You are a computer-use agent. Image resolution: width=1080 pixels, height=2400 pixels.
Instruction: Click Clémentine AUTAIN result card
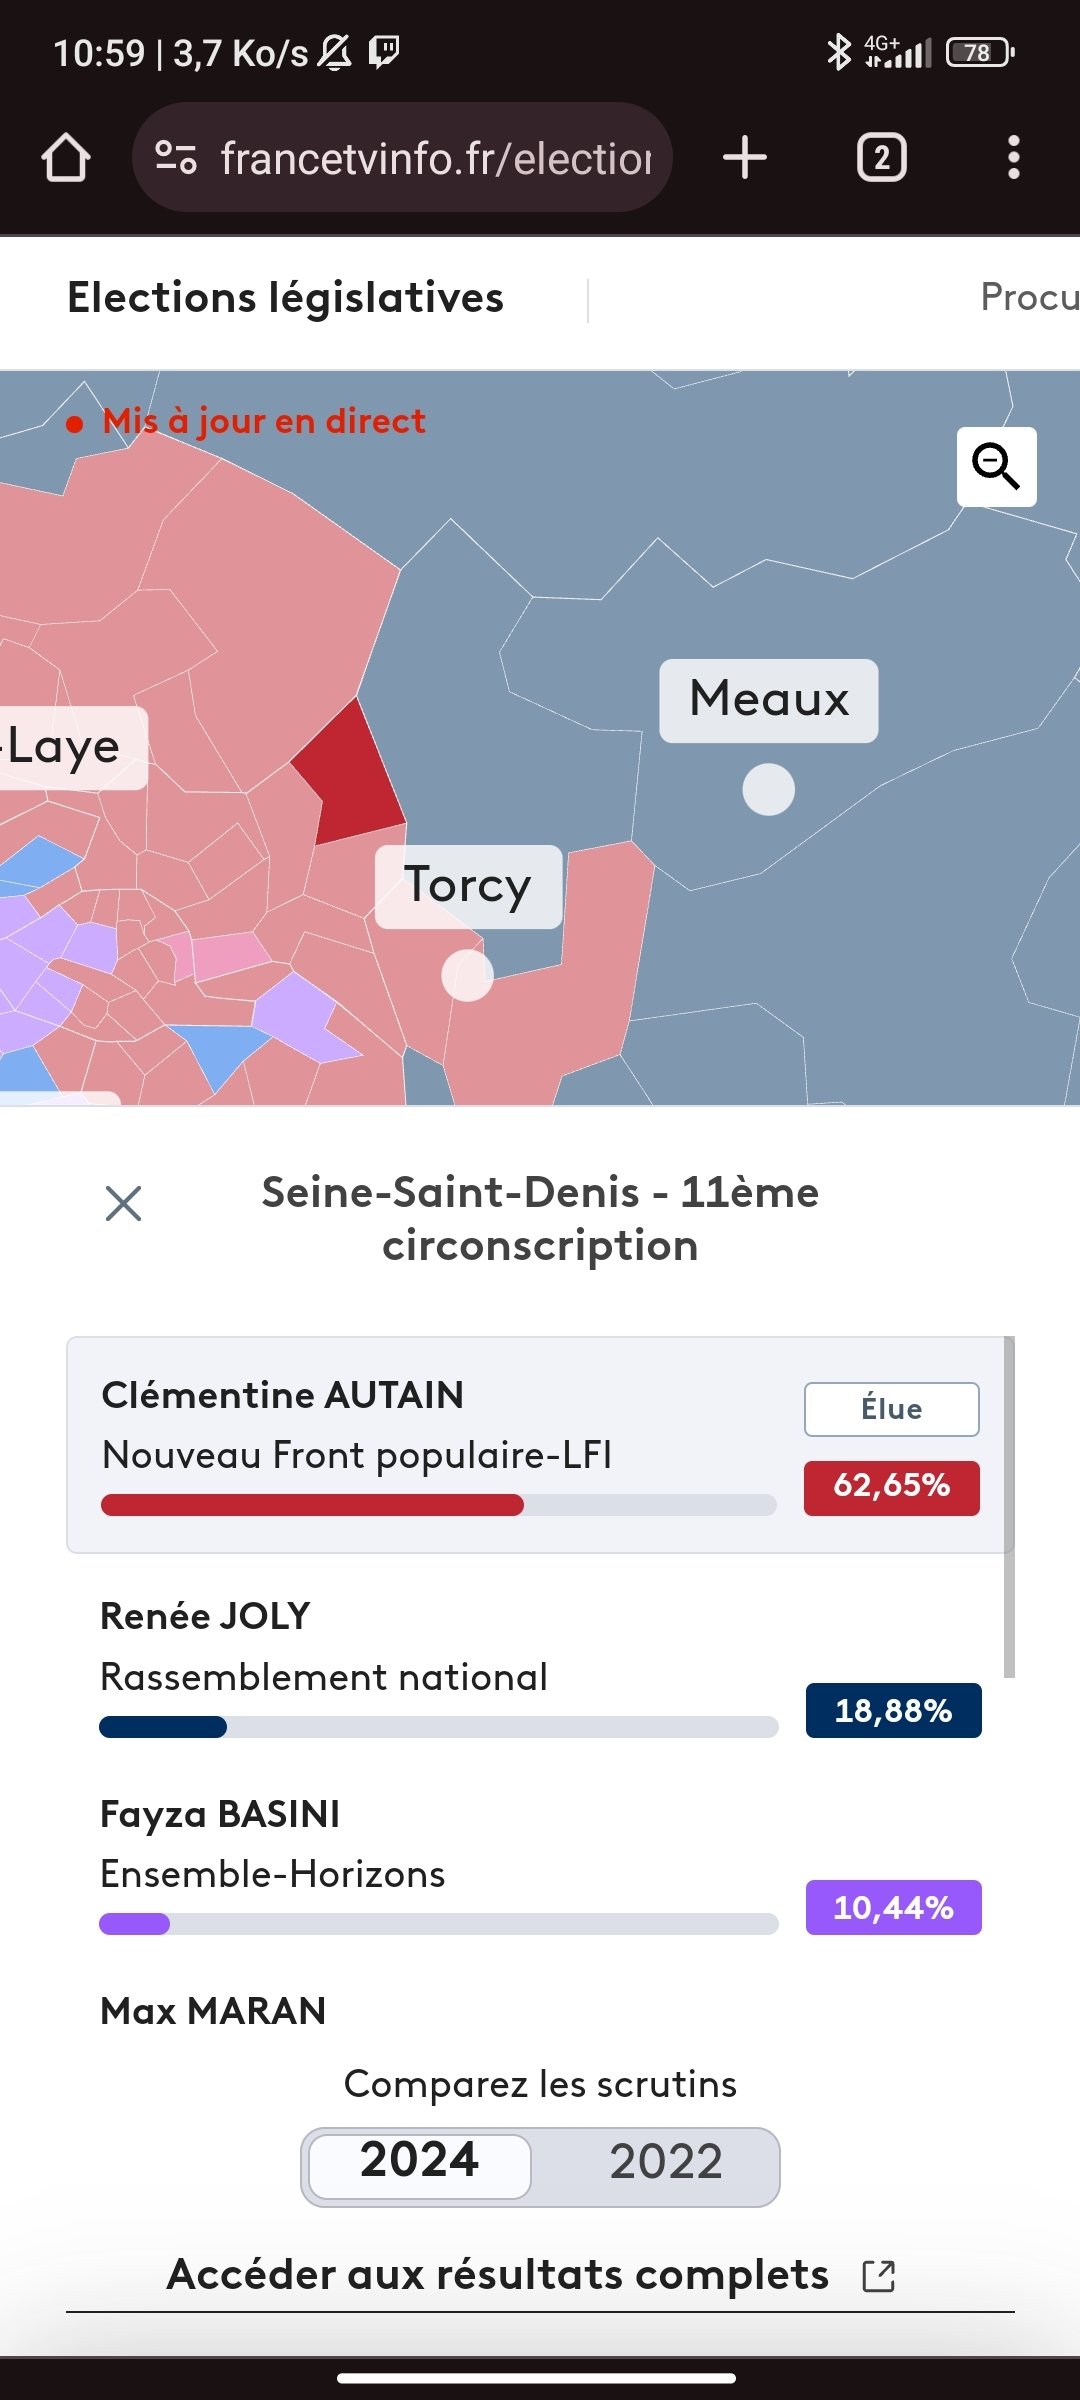click(x=540, y=1445)
